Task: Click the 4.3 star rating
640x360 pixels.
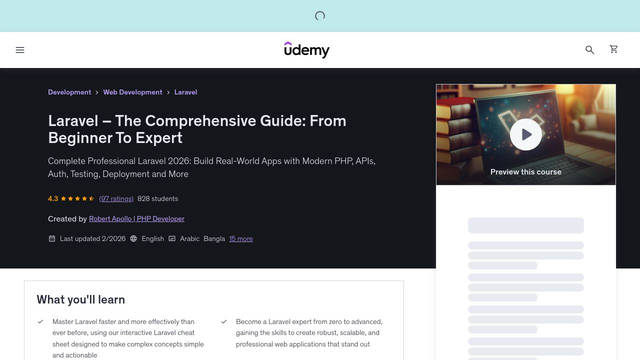Action: coord(71,199)
